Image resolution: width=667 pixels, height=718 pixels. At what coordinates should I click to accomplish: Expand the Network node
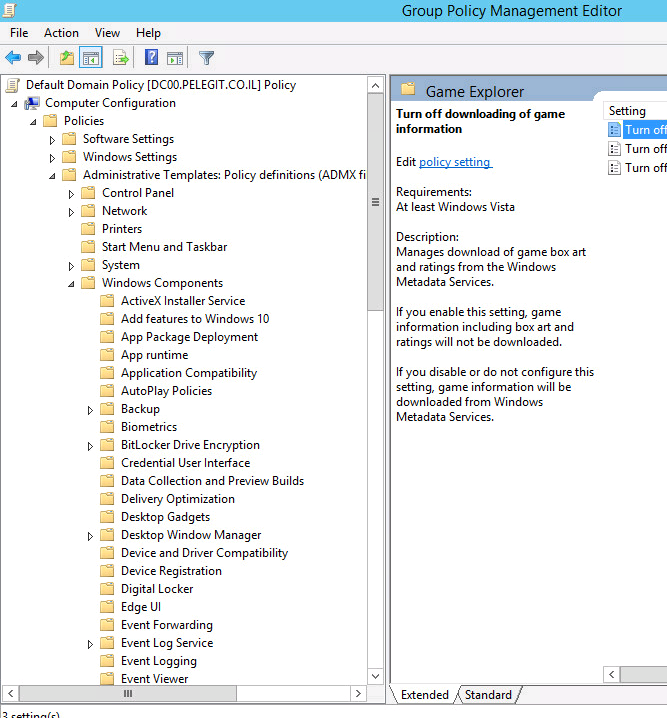tap(71, 212)
